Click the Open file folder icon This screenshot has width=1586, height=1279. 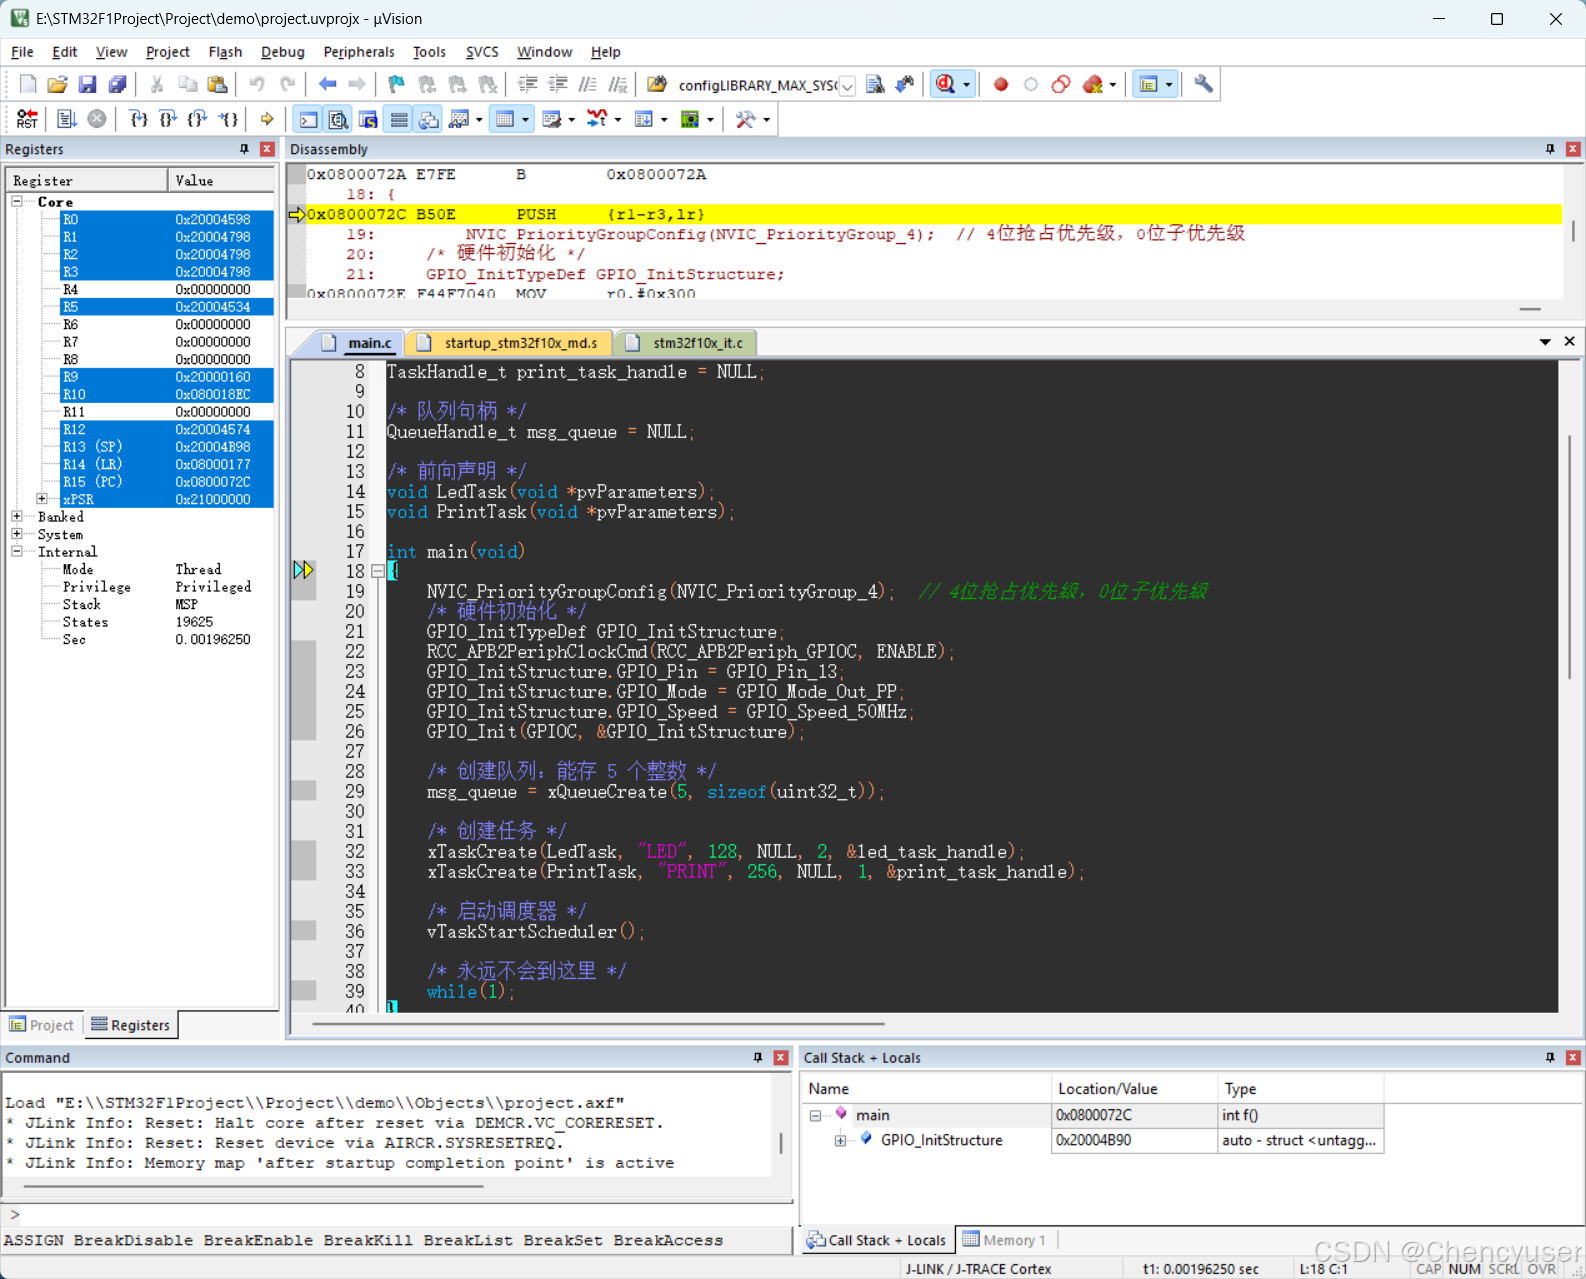click(57, 85)
